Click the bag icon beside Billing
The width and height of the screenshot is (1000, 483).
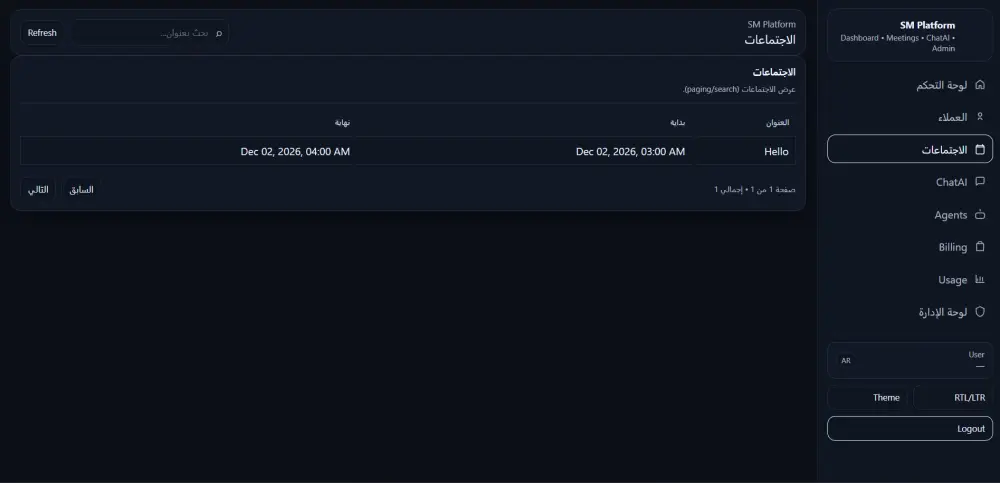(x=980, y=246)
